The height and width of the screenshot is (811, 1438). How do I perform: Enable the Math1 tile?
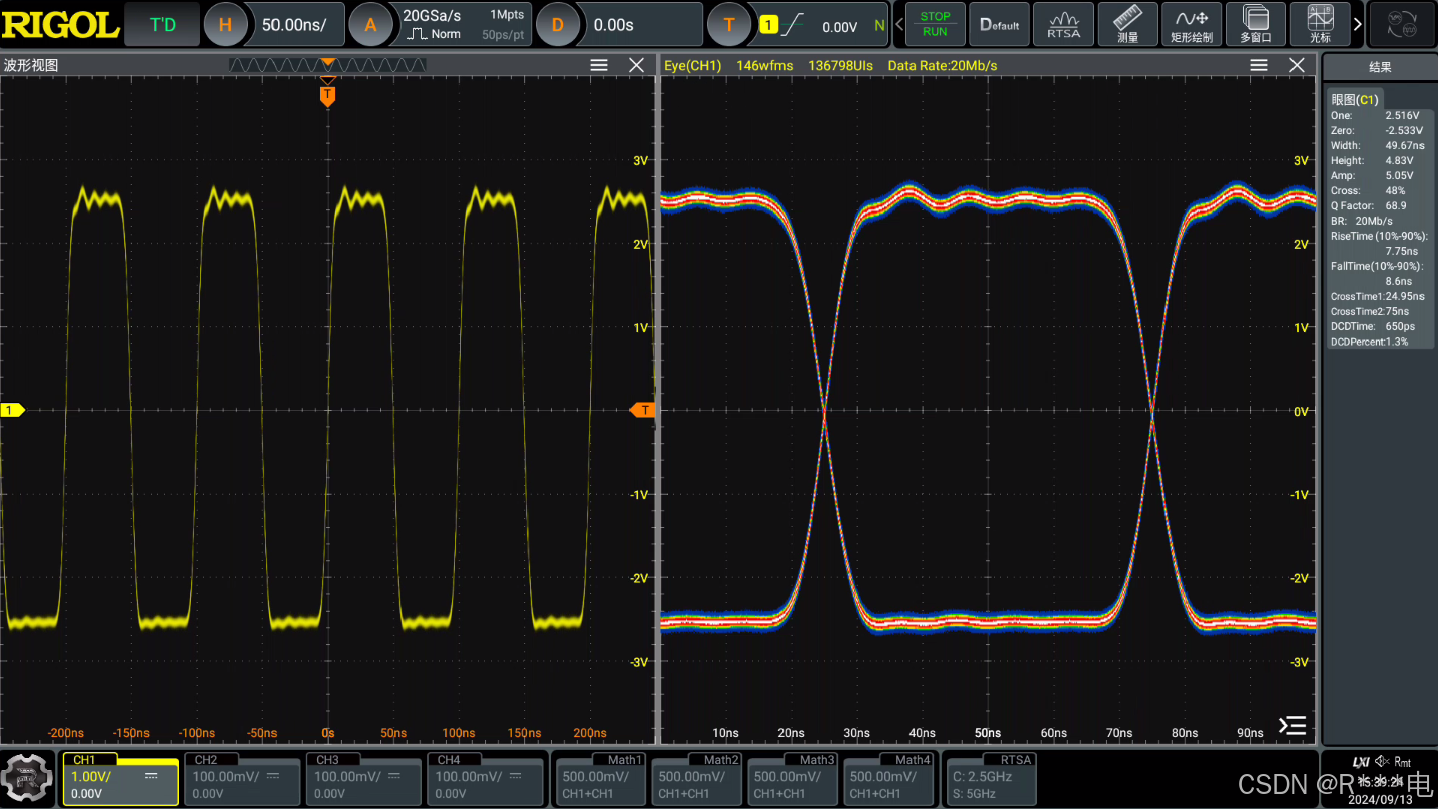tap(601, 779)
